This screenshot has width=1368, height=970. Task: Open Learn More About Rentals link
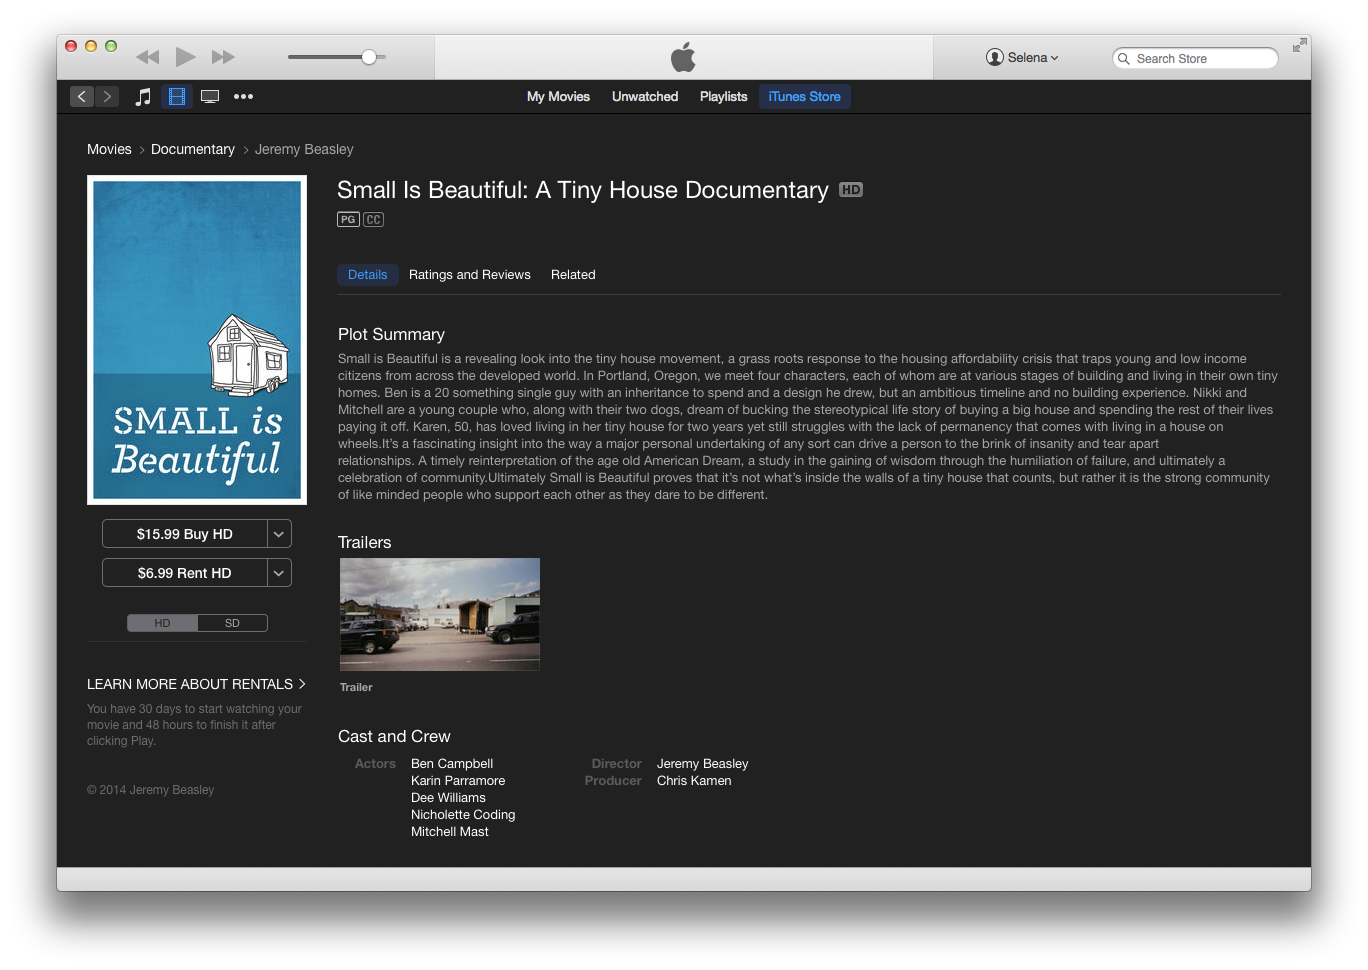point(196,684)
